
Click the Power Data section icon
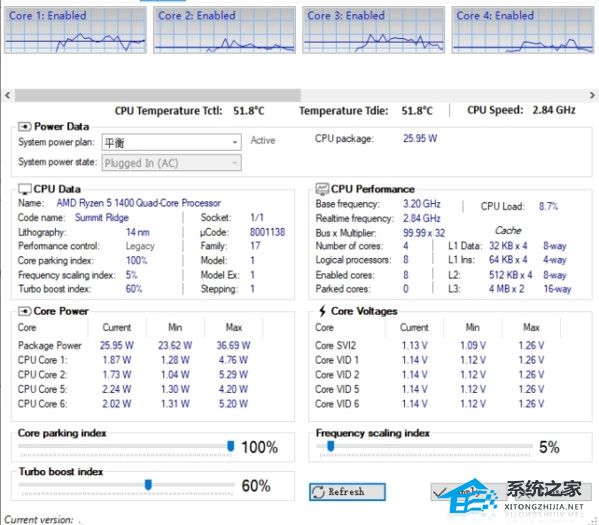(x=25, y=126)
